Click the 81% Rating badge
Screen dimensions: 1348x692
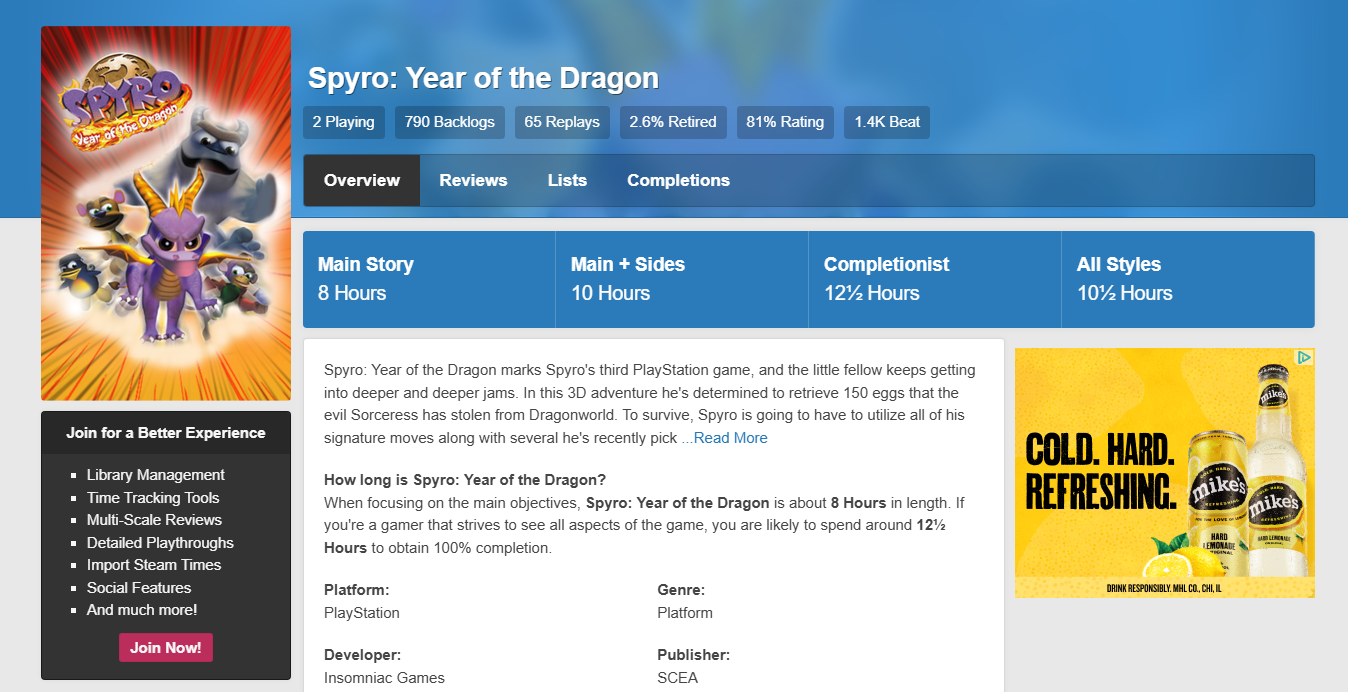785,122
